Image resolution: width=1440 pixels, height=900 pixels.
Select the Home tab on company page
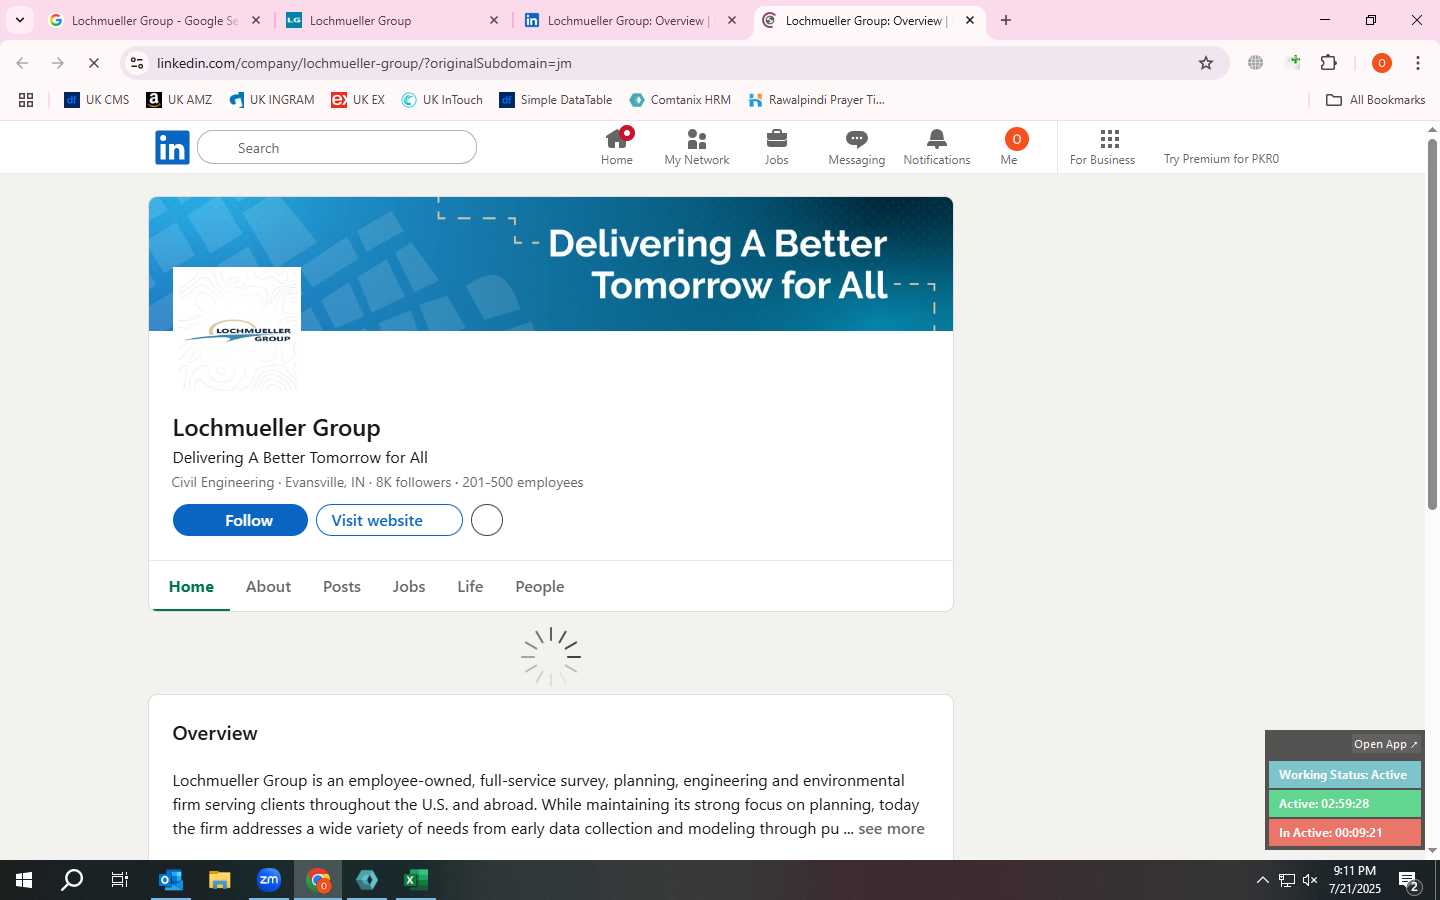[191, 587]
